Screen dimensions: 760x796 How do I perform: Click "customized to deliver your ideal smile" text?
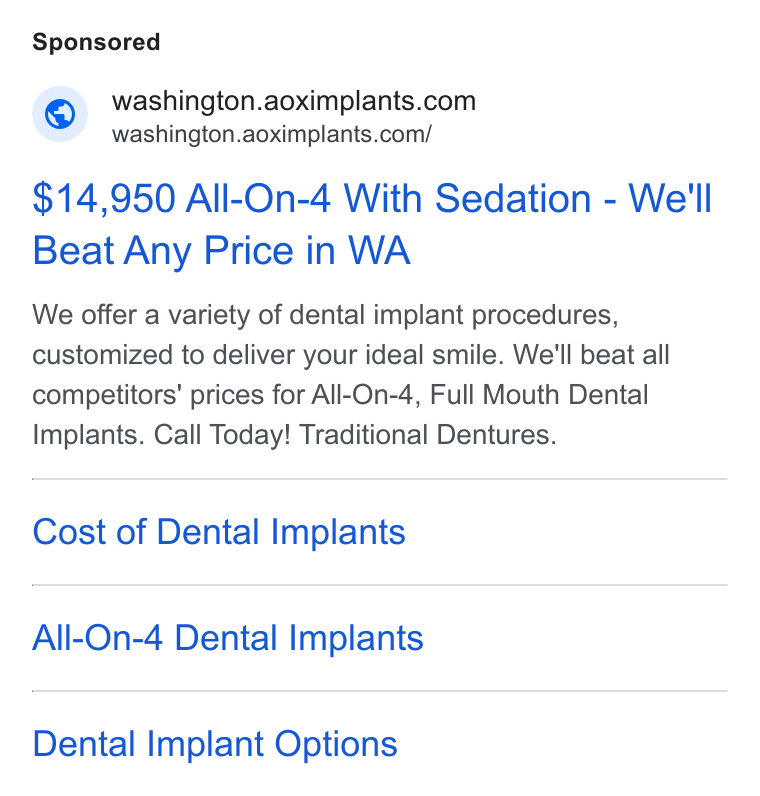pos(268,355)
